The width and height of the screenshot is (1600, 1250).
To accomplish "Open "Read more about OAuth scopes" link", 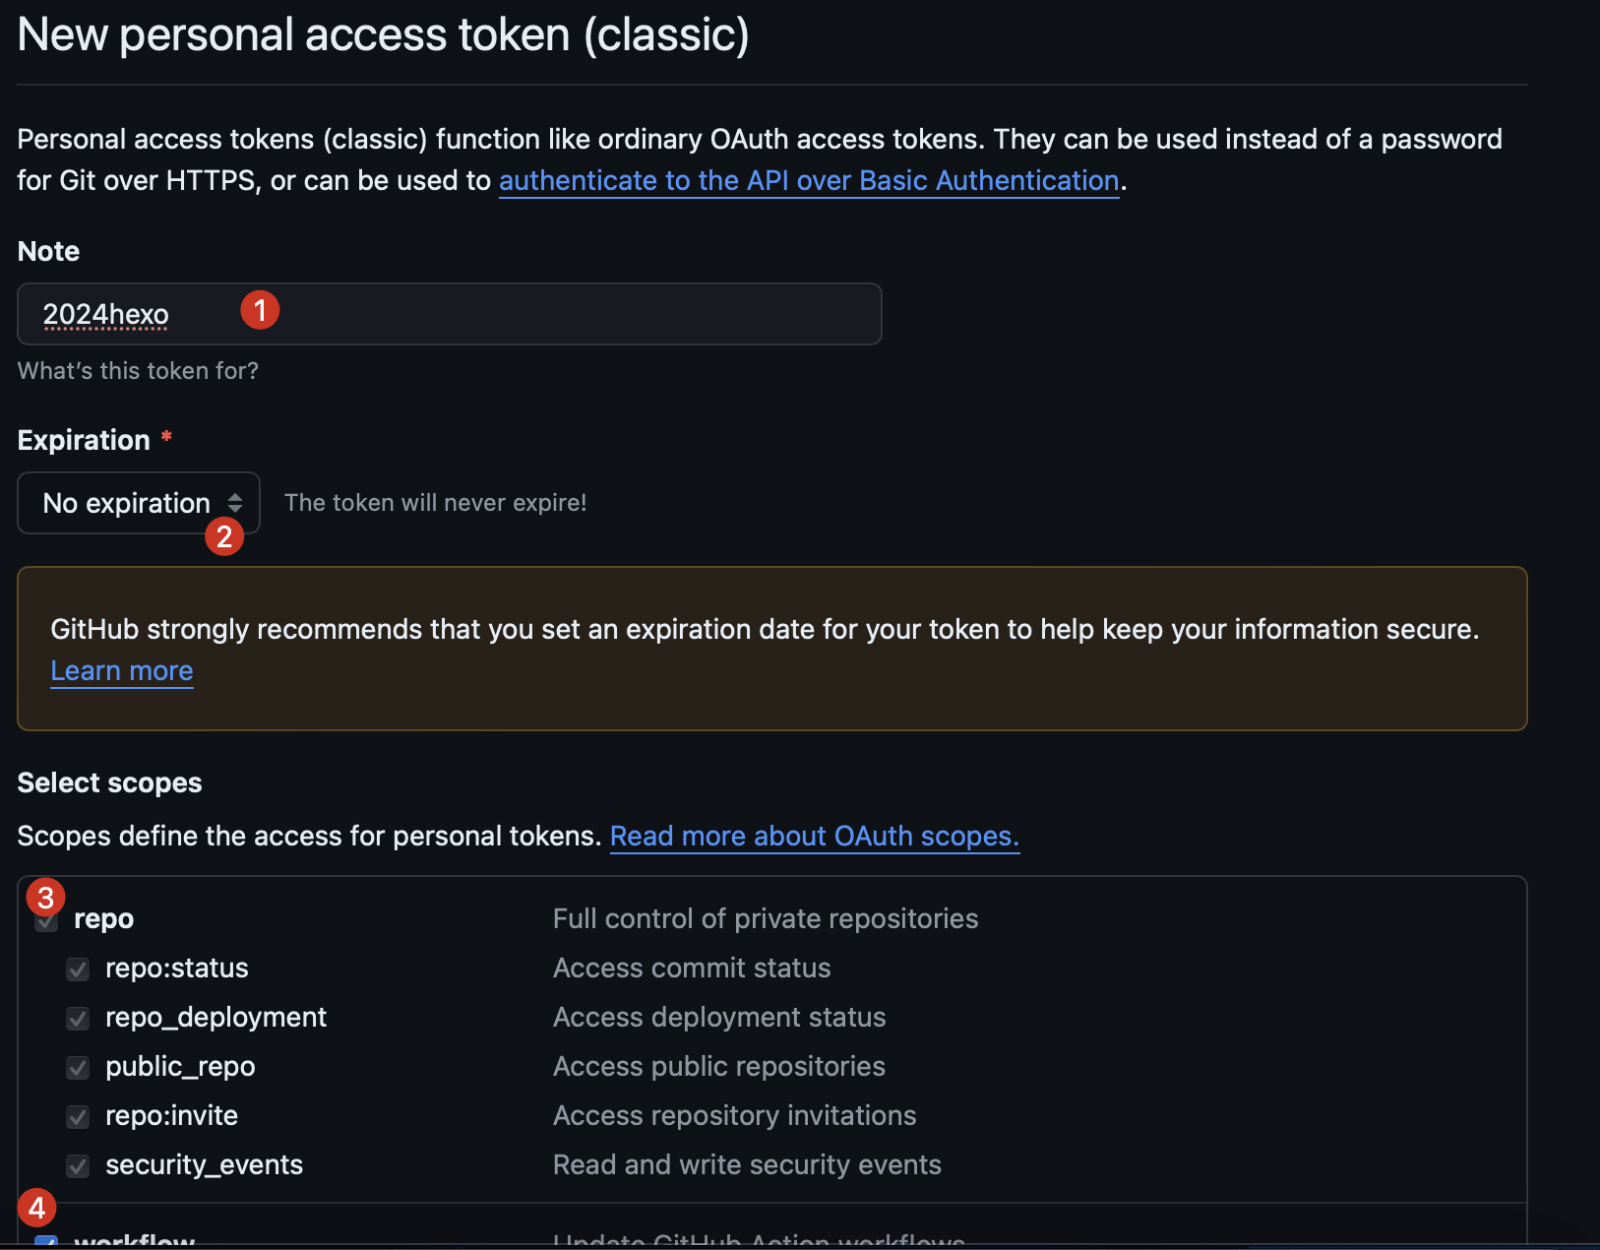I will [814, 836].
